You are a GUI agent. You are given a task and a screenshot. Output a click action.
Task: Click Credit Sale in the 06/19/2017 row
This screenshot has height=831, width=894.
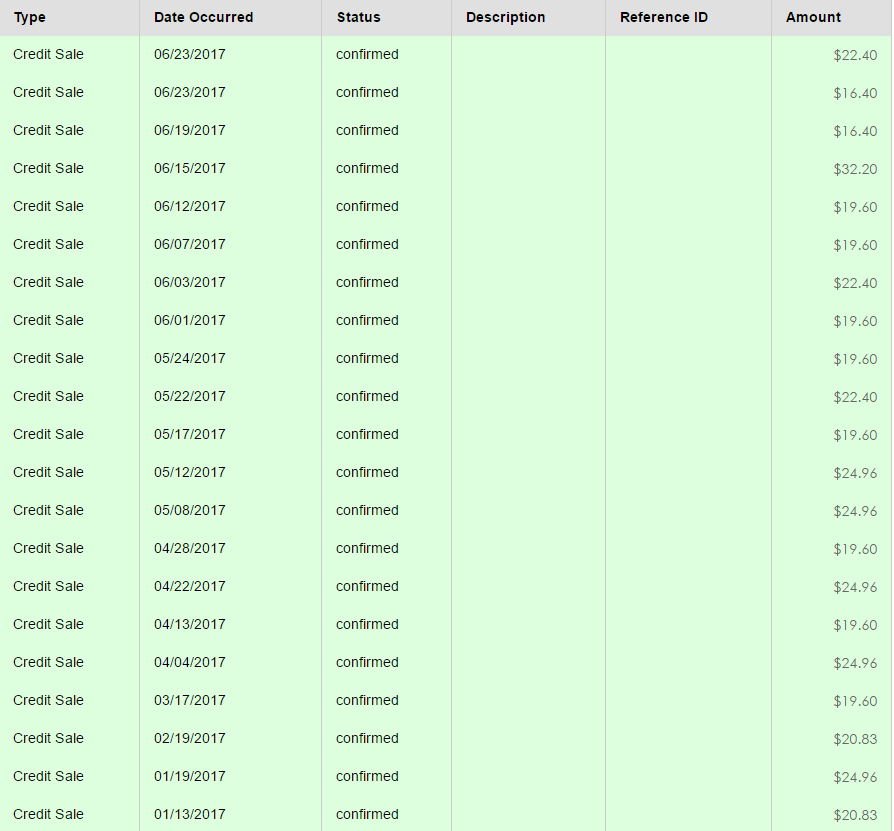tap(48, 131)
